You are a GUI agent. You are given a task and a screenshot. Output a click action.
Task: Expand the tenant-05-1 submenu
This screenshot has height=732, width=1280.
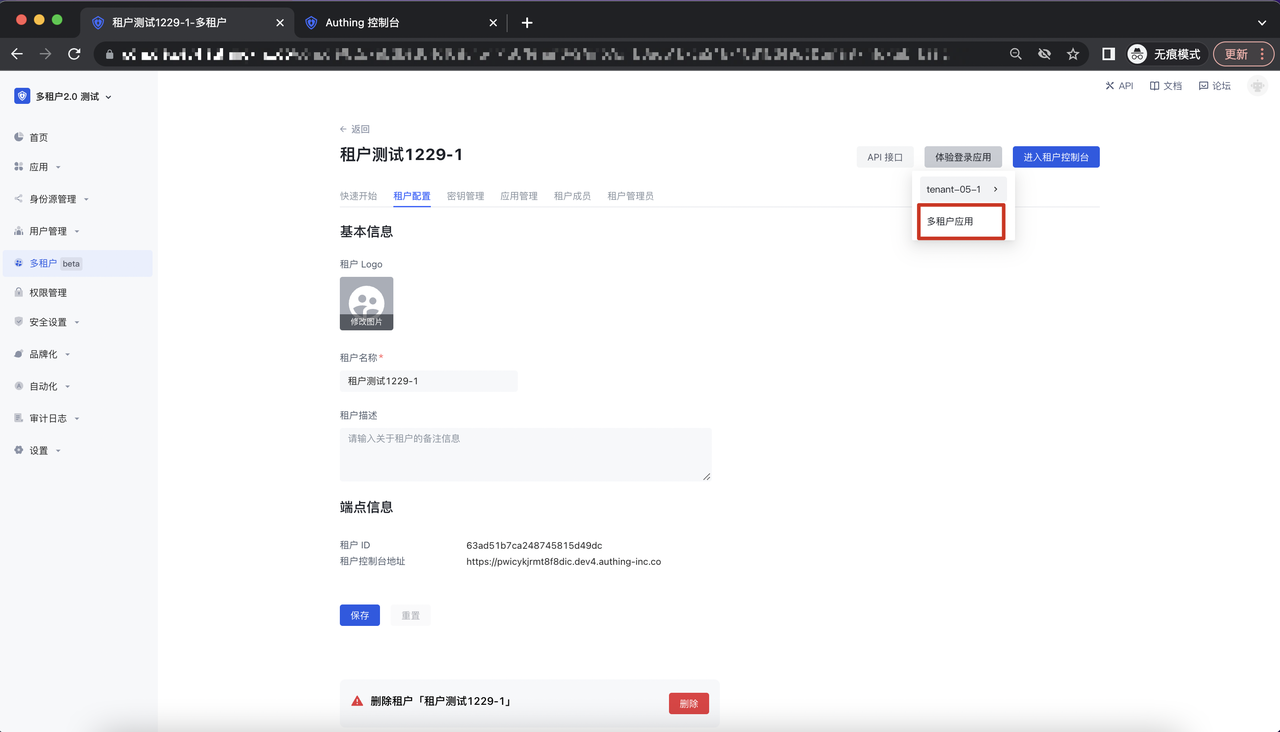962,189
